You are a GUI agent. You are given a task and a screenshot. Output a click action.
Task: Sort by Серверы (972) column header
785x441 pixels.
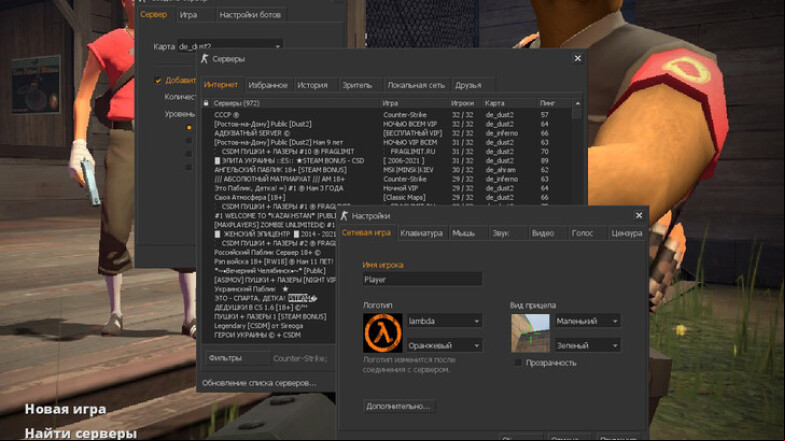295,103
